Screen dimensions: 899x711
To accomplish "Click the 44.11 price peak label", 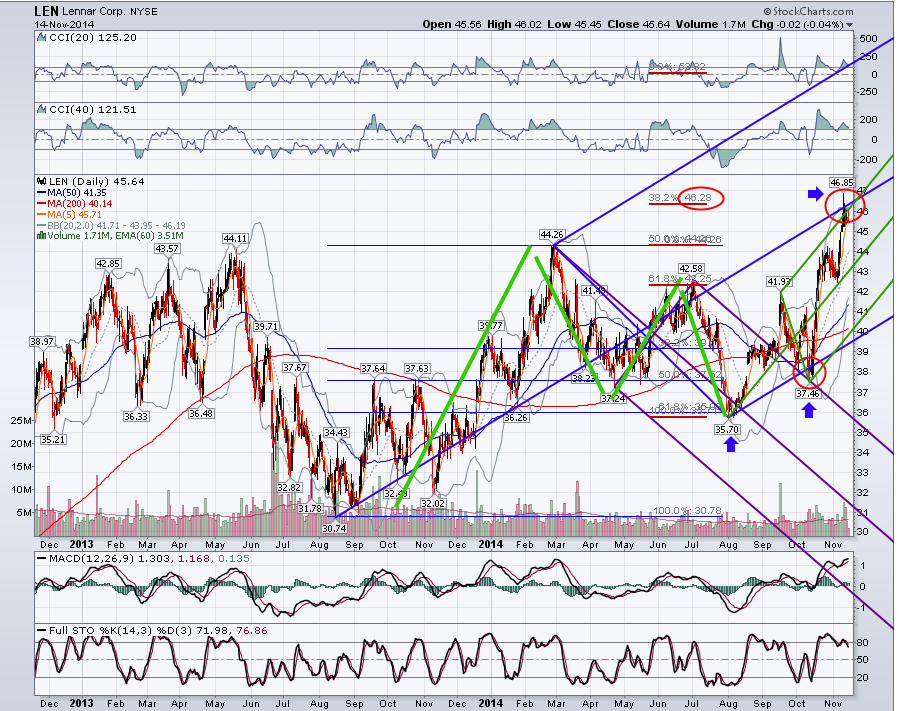I will pyautogui.click(x=235, y=239).
